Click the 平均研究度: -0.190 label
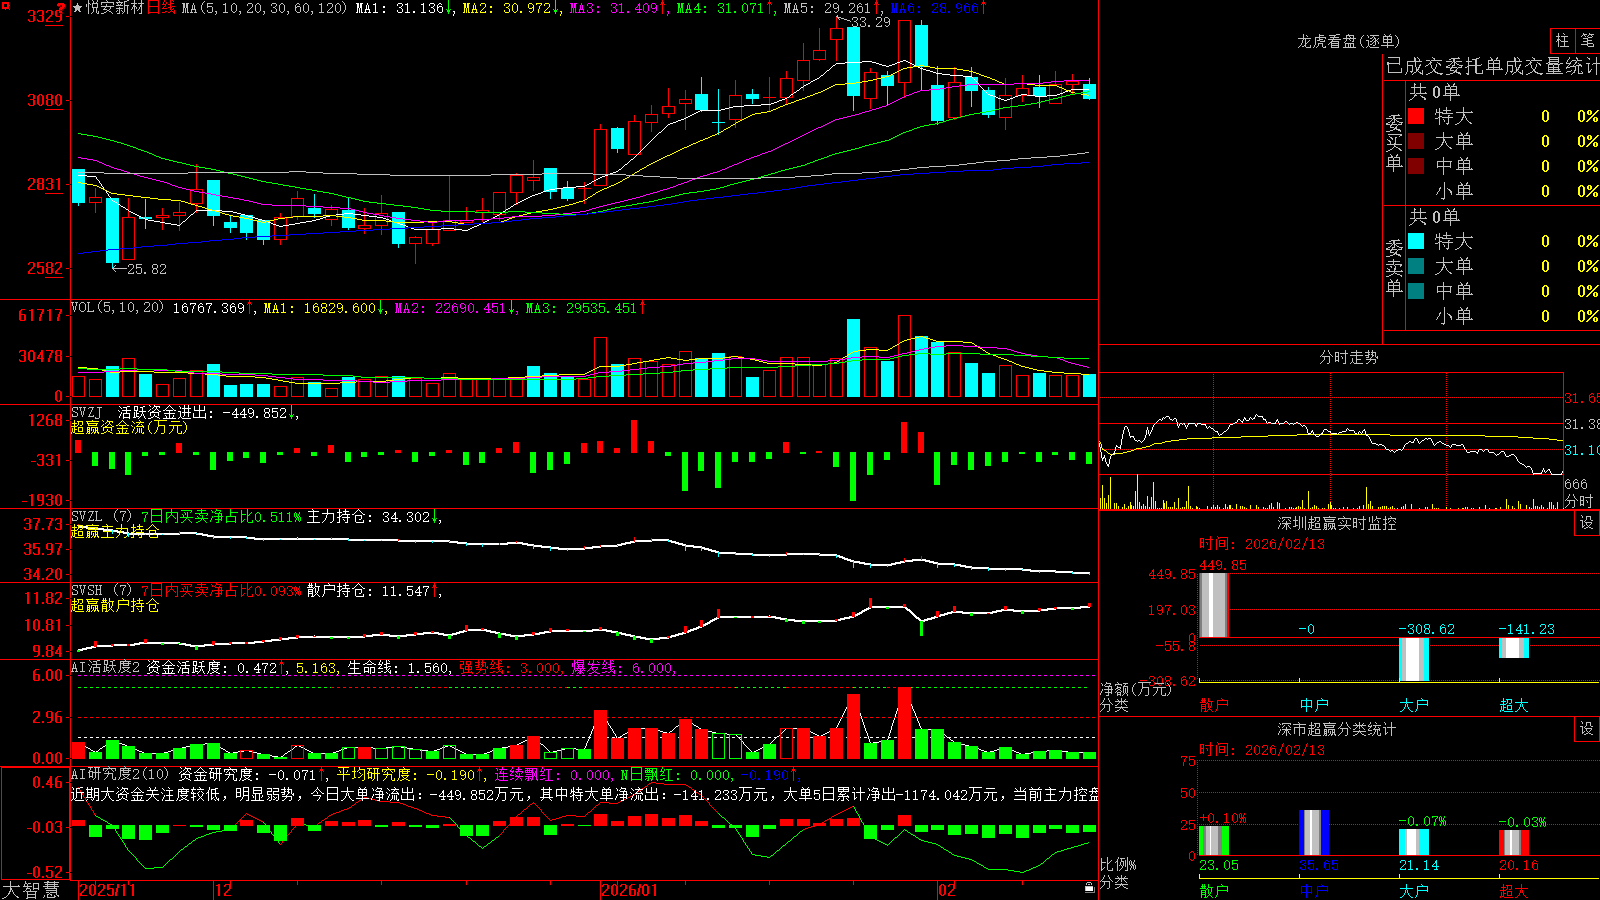Viewport: 1600px width, 900px height. 410,774
